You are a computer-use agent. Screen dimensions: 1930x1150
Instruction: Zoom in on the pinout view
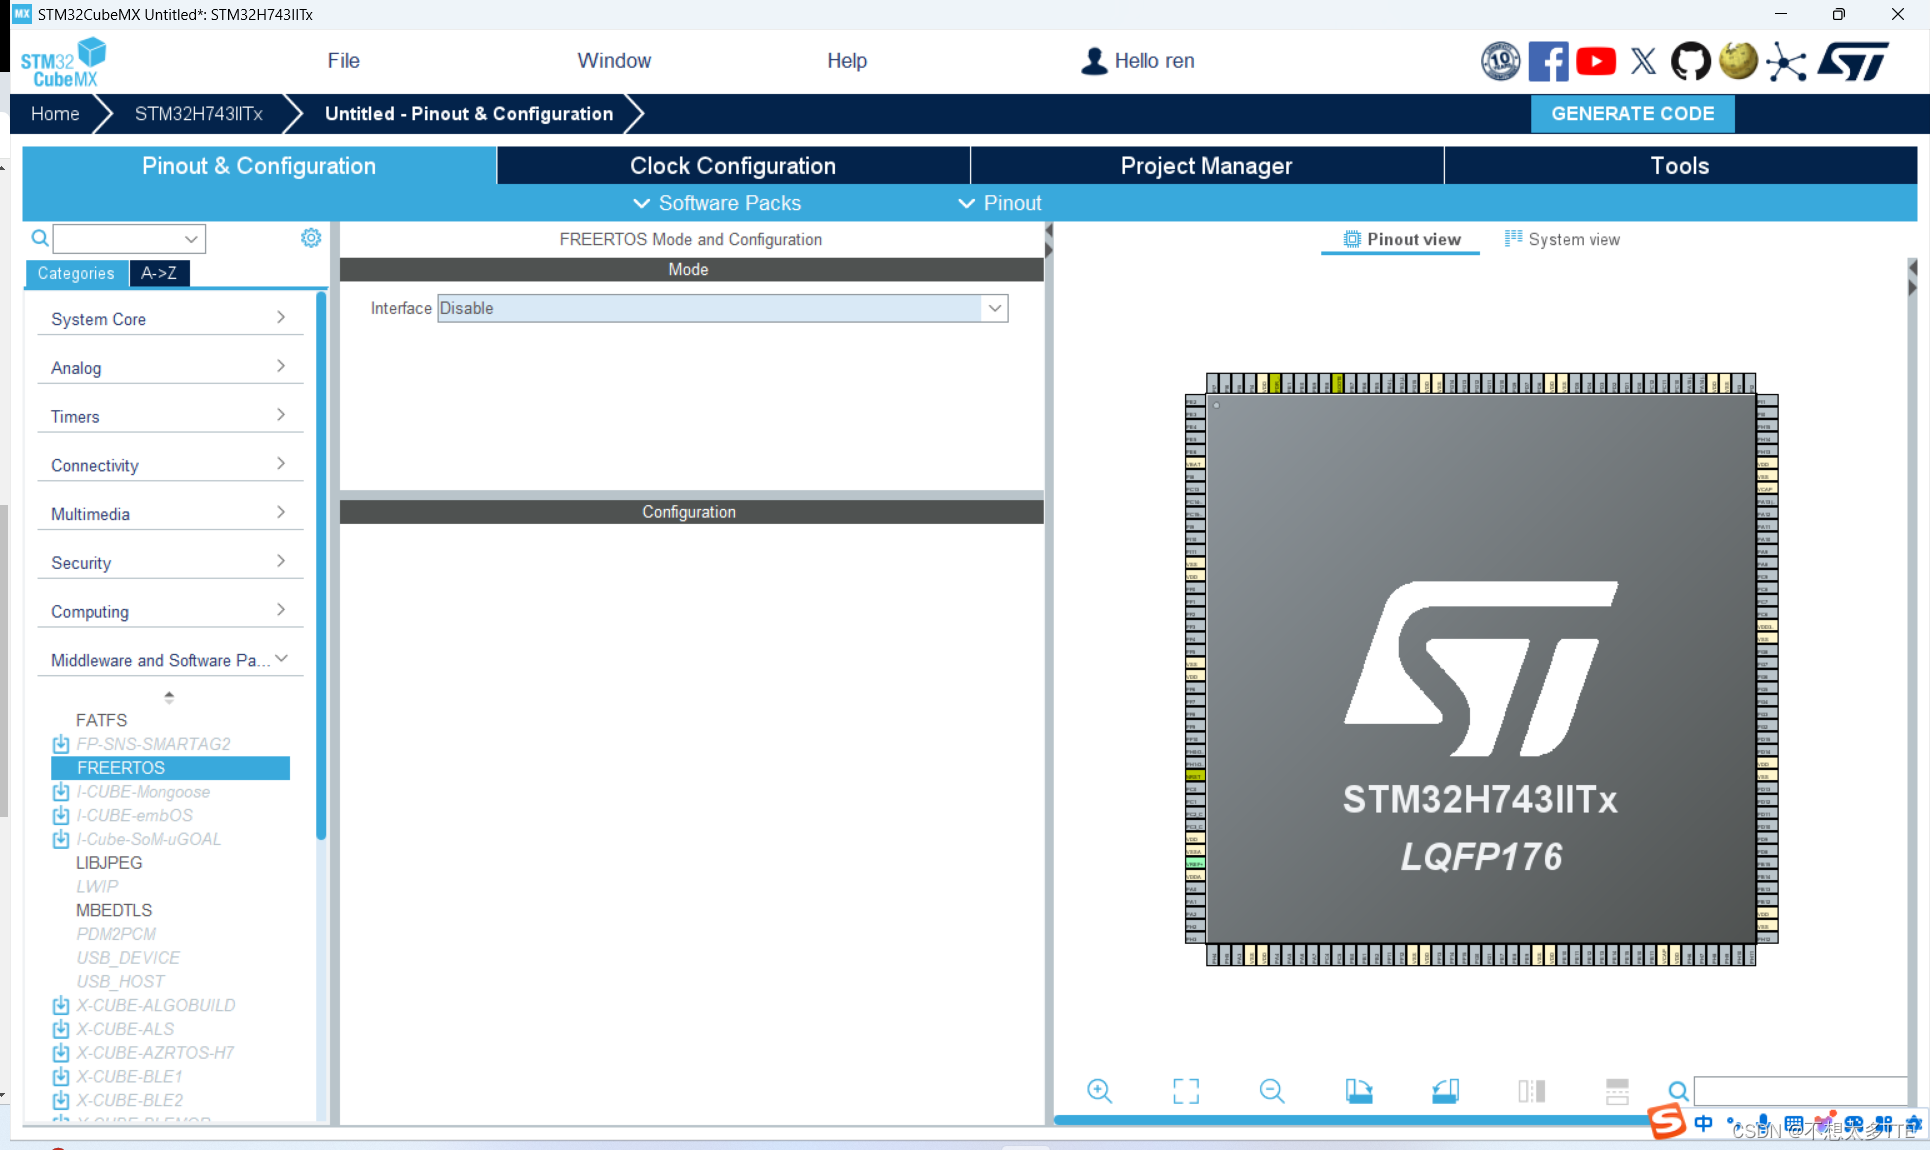point(1099,1091)
